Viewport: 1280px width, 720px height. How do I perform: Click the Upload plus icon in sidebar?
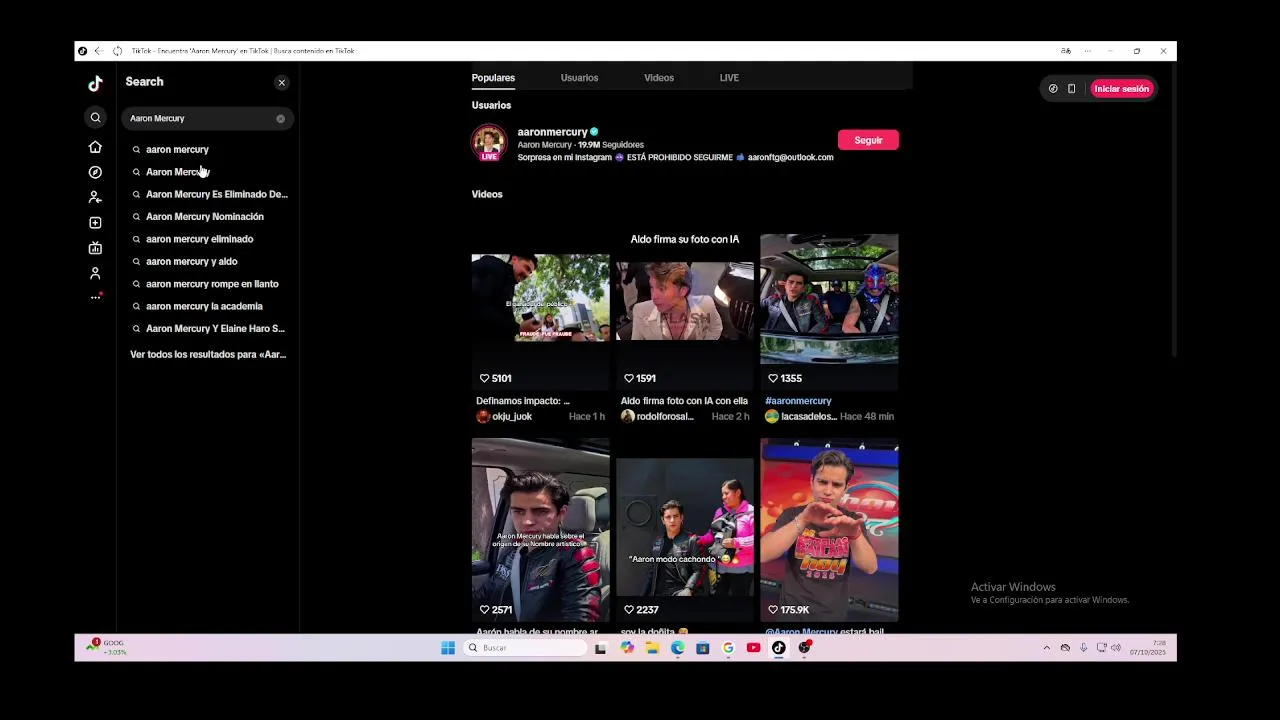tap(95, 222)
